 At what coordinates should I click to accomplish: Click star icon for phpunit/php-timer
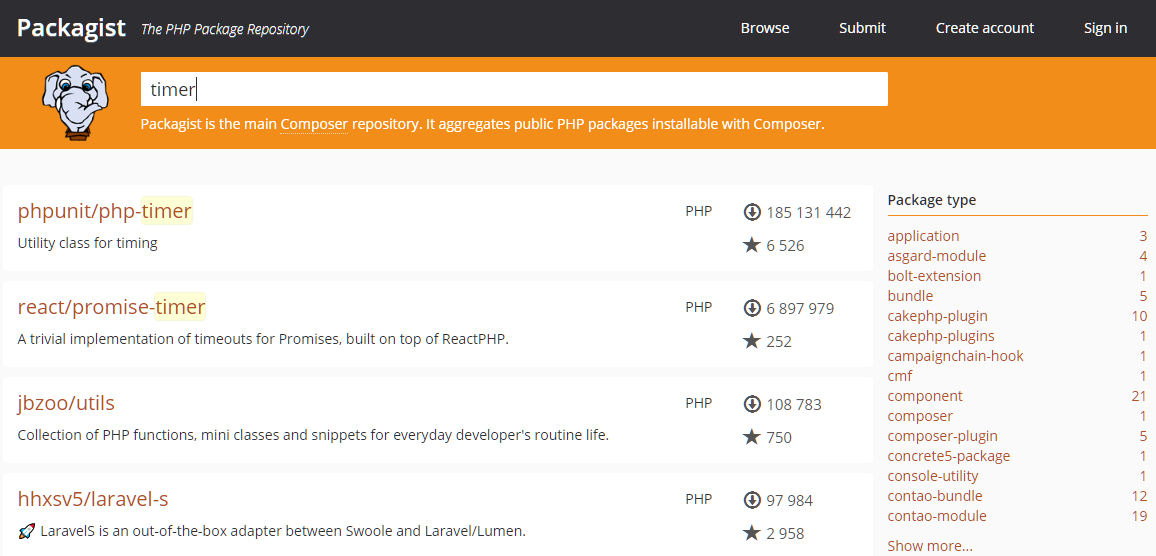tap(752, 245)
